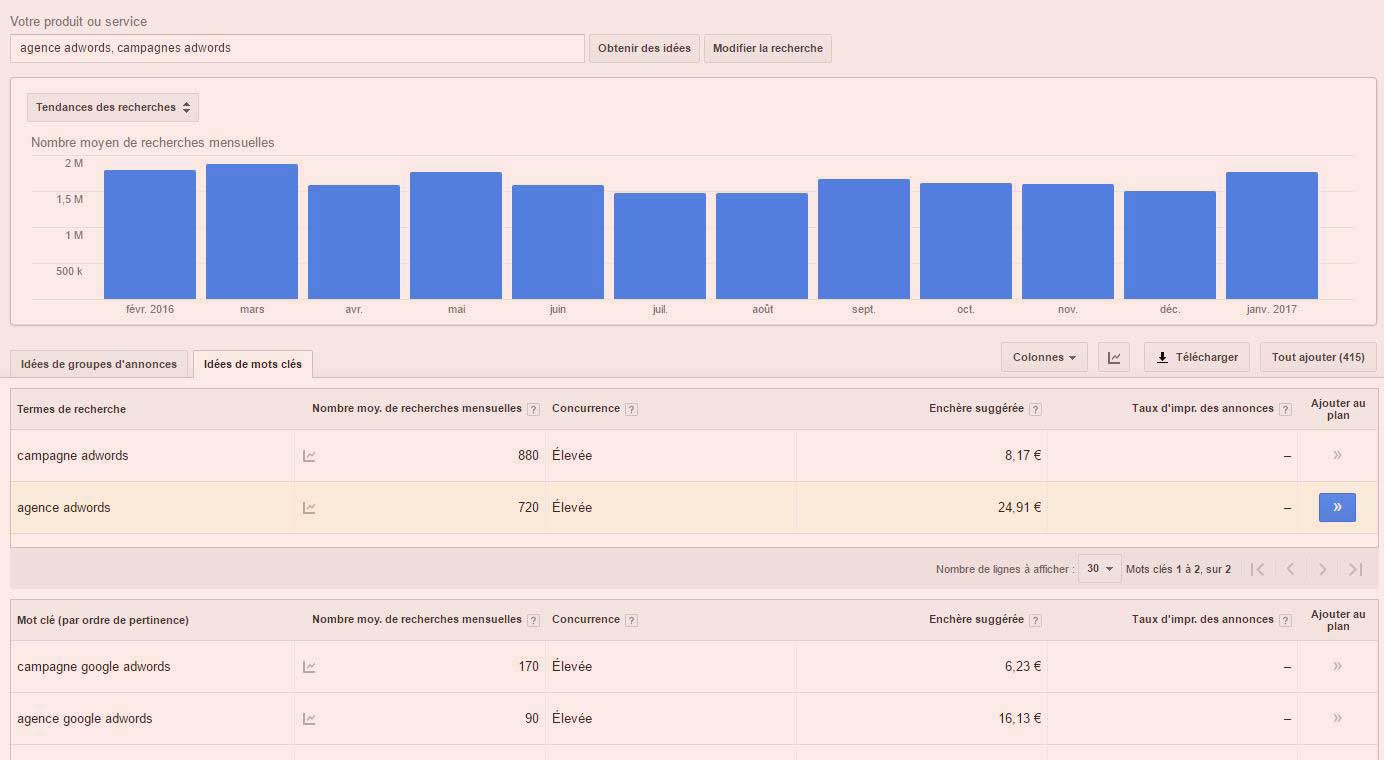Select the 880 monthly searches value

528,456
